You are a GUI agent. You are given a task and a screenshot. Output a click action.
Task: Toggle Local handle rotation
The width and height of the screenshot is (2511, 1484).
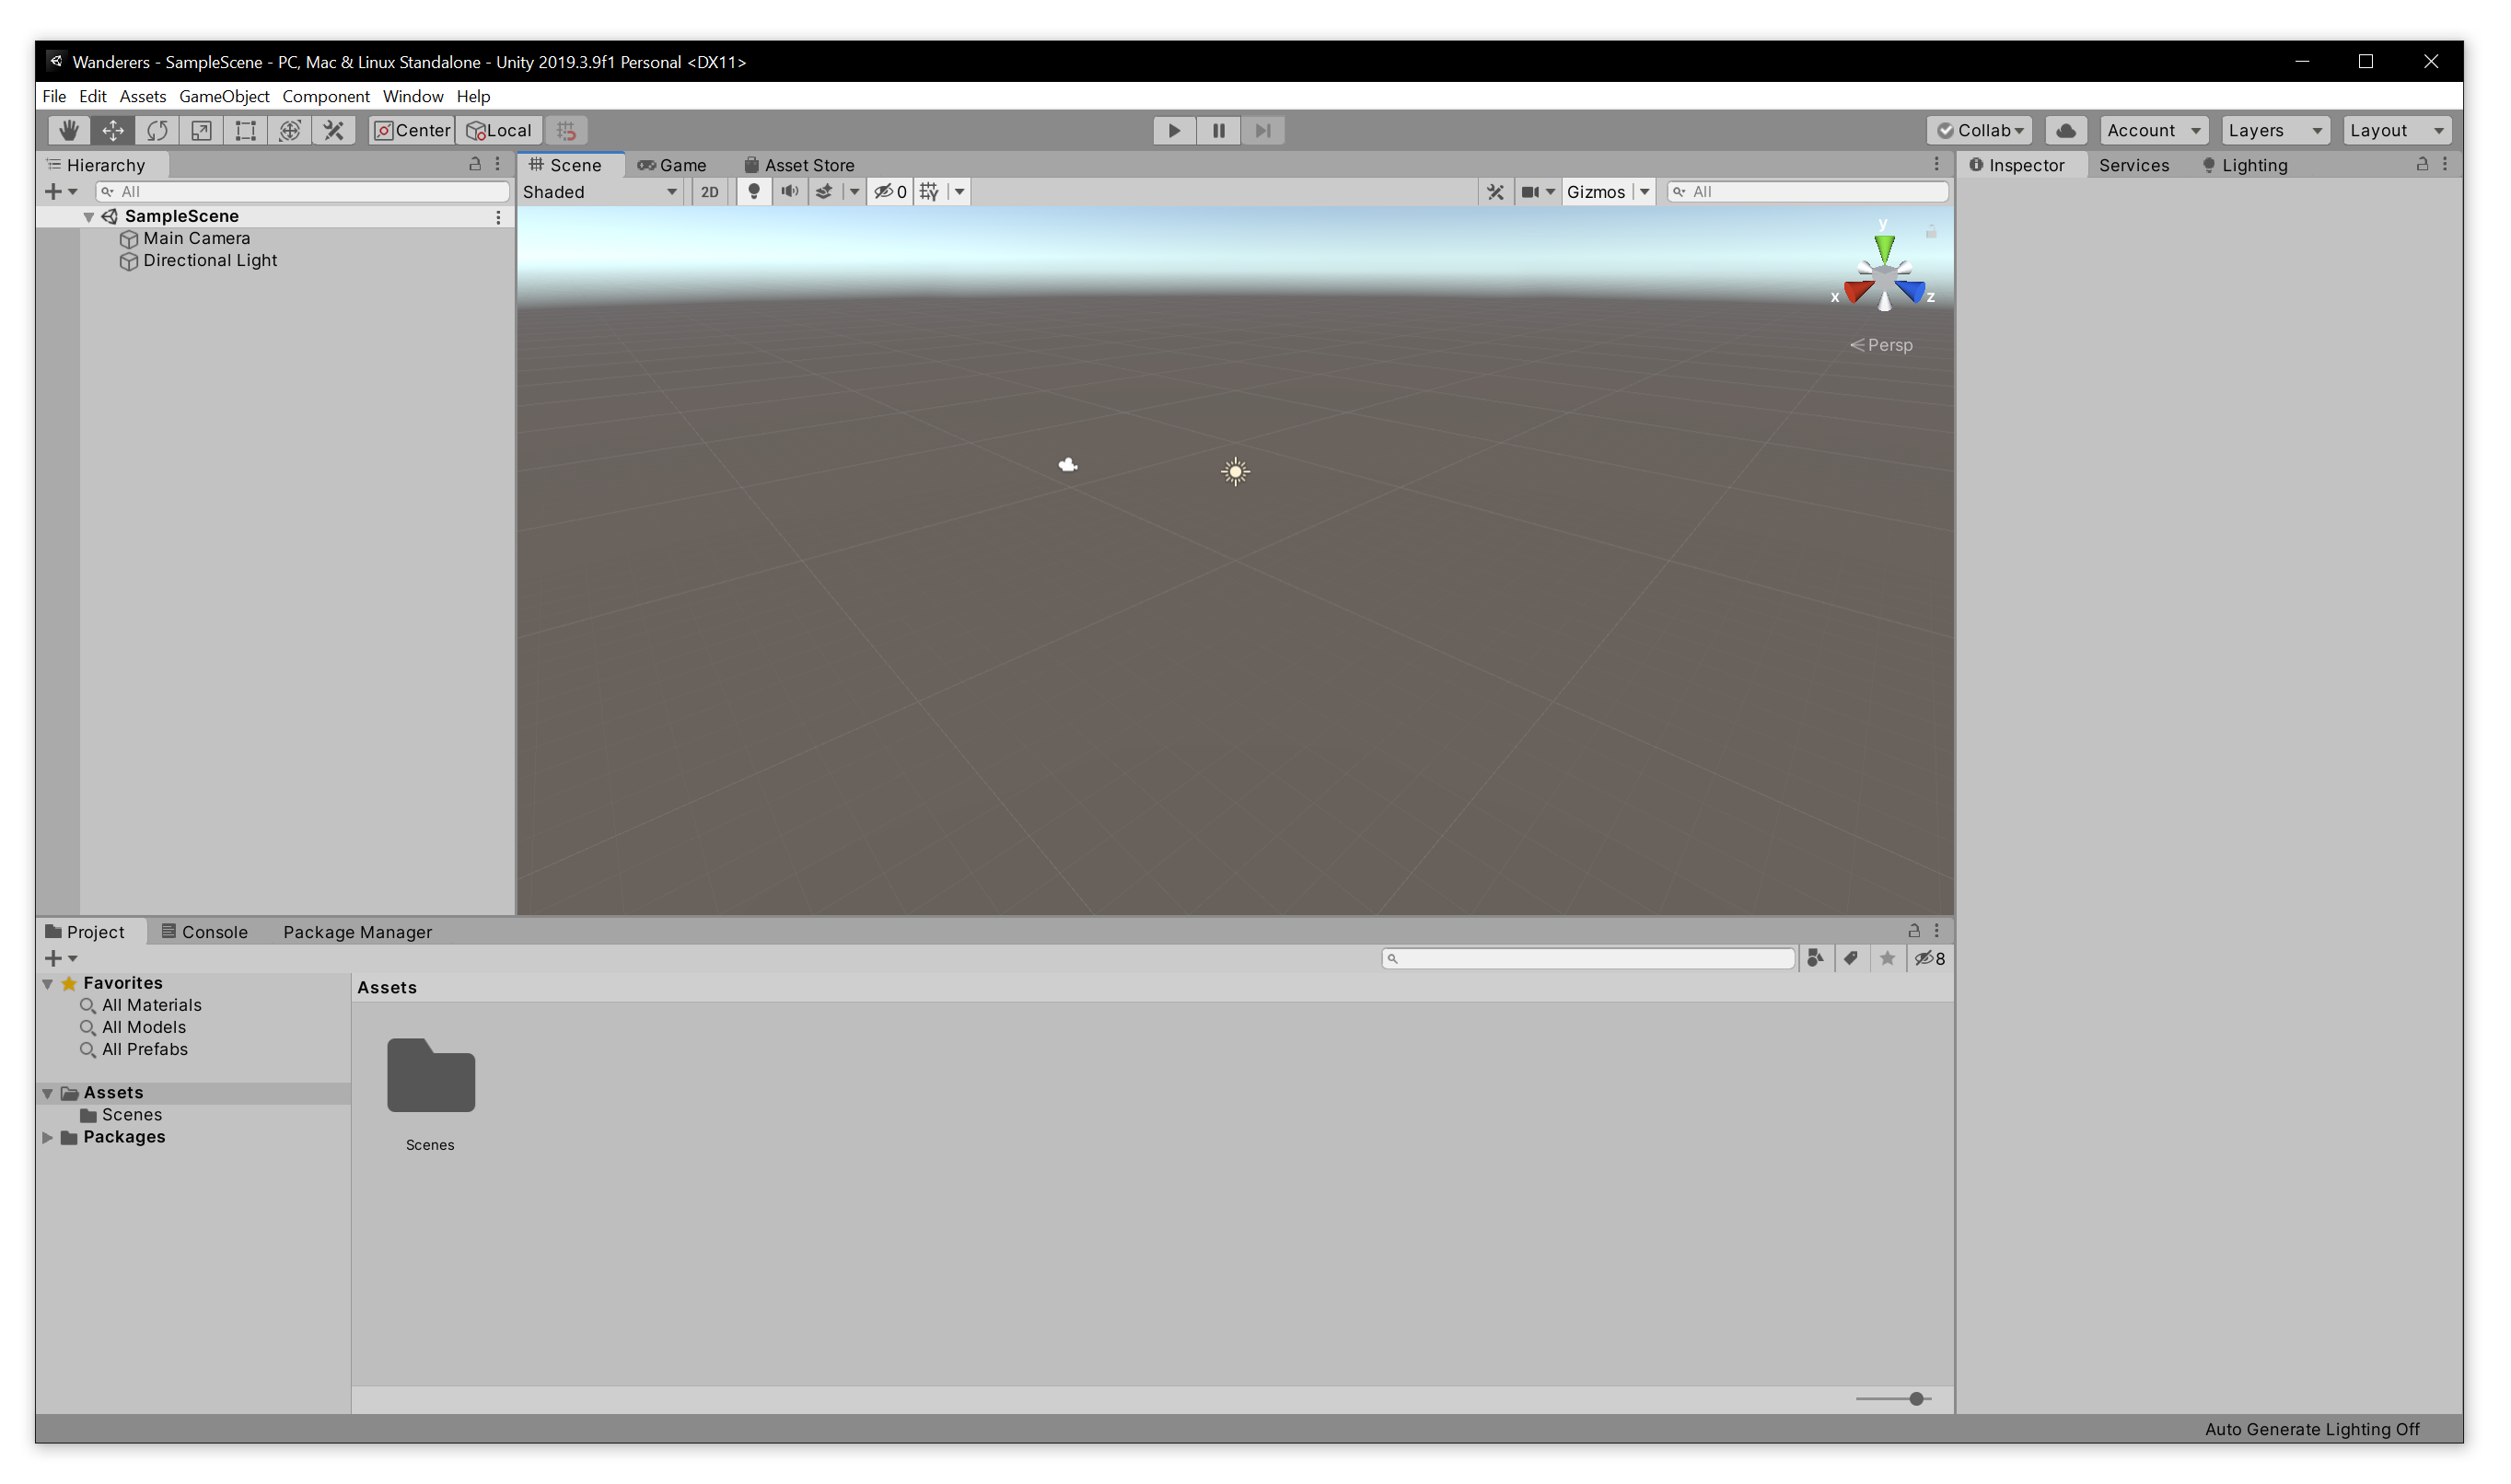coord(500,131)
